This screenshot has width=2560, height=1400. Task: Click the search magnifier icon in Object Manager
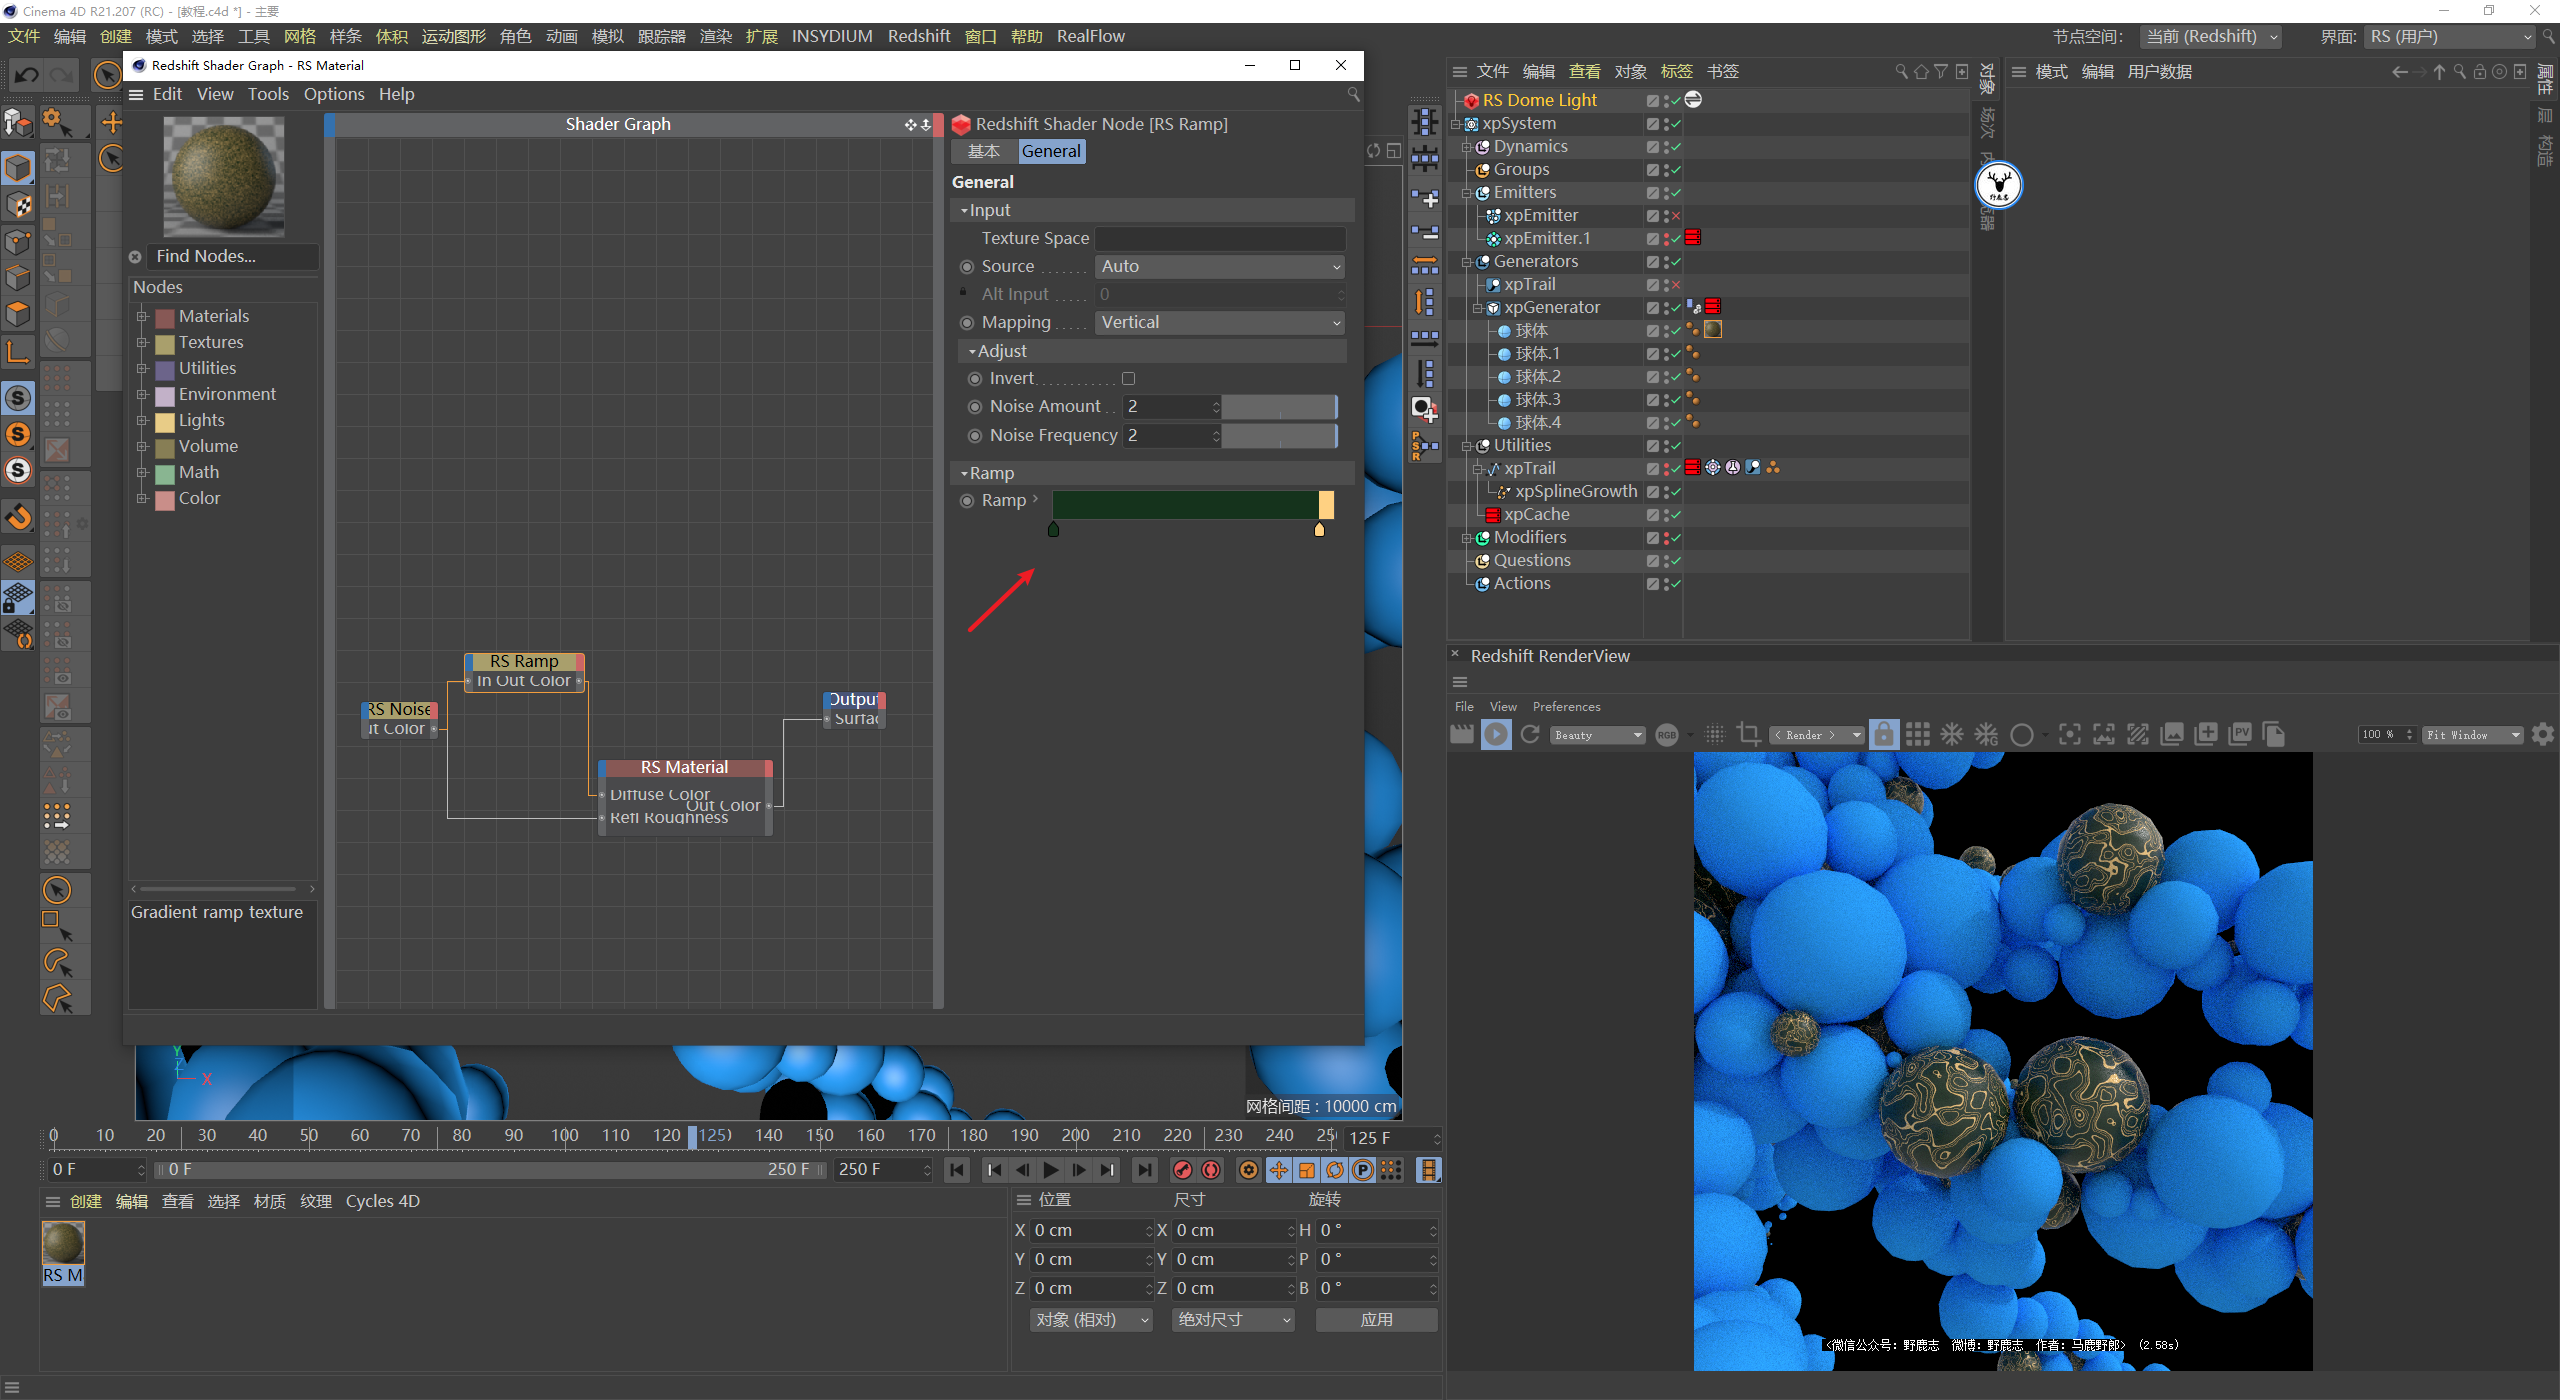1900,72
